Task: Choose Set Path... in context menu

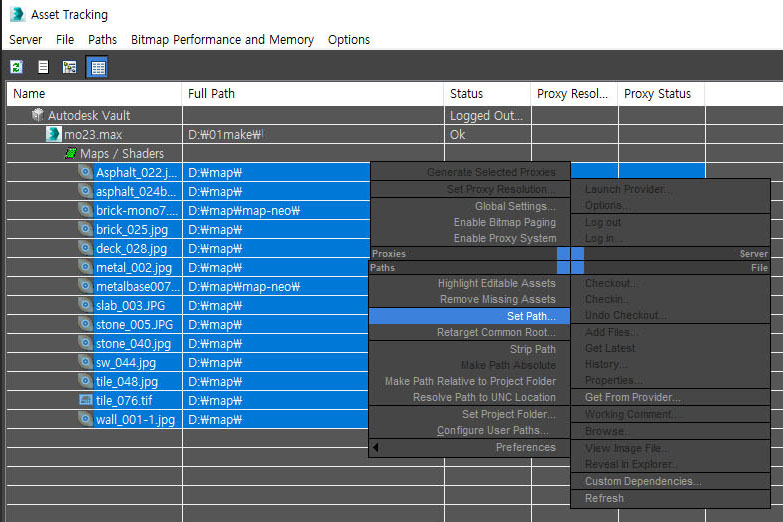Action: pyautogui.click(x=469, y=316)
